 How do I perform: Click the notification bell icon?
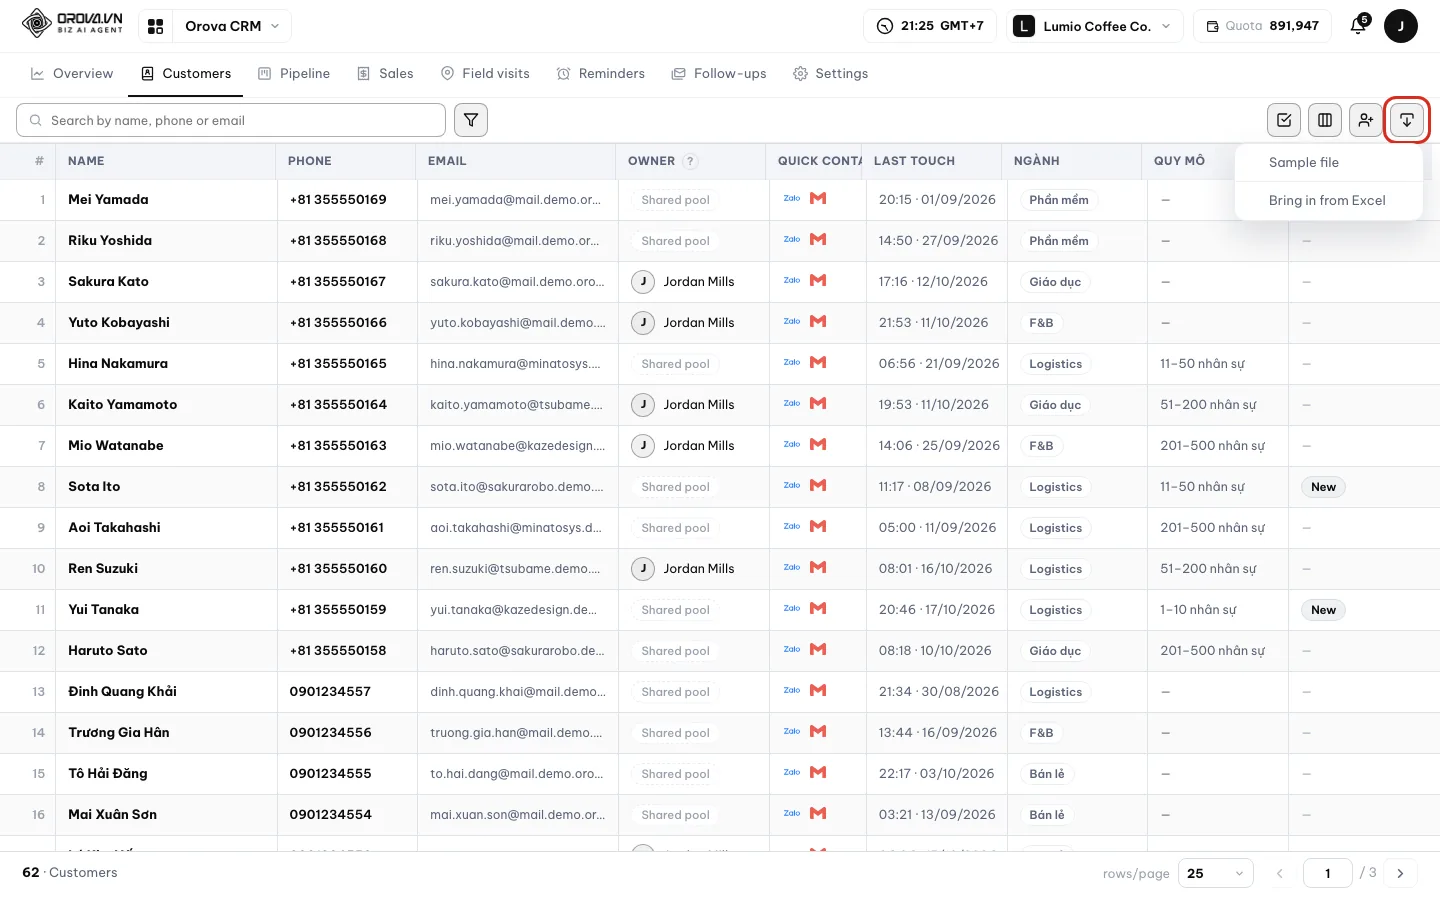tap(1358, 26)
